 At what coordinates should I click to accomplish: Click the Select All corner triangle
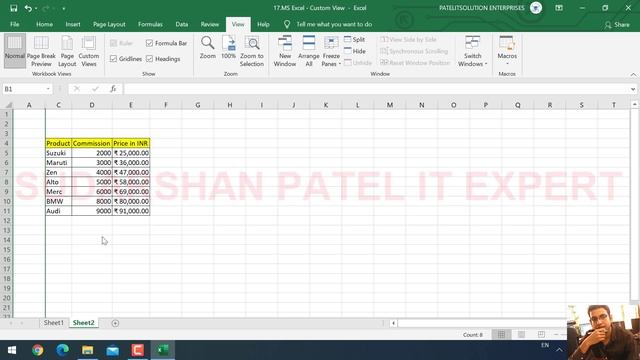pyautogui.click(x=8, y=105)
